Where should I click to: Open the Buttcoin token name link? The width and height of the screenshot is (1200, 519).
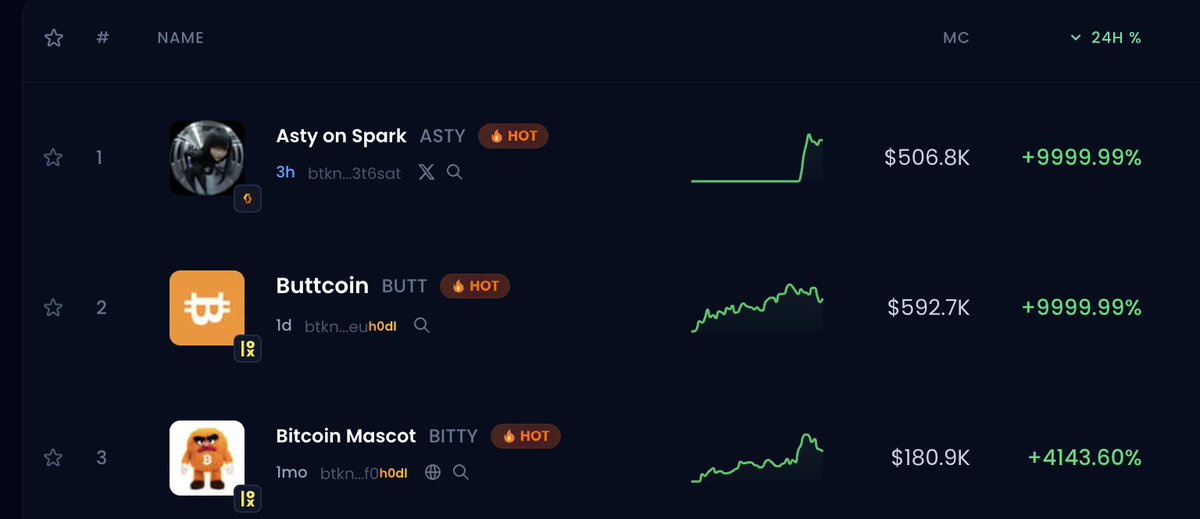tap(322, 286)
